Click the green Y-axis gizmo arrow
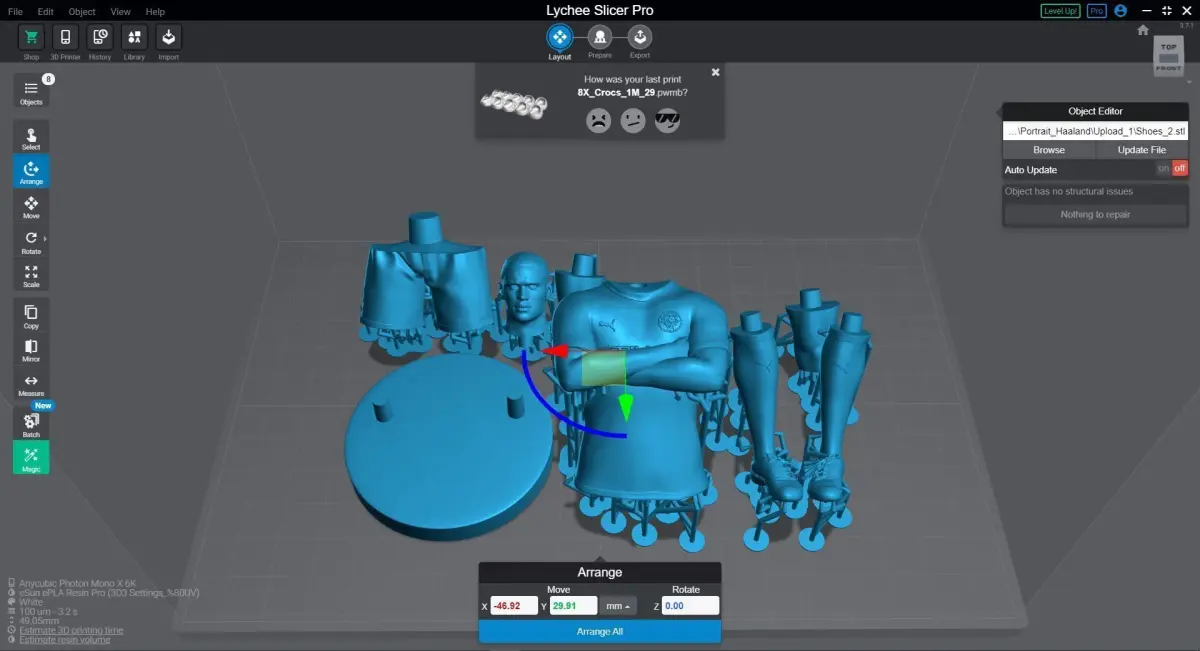 626,407
